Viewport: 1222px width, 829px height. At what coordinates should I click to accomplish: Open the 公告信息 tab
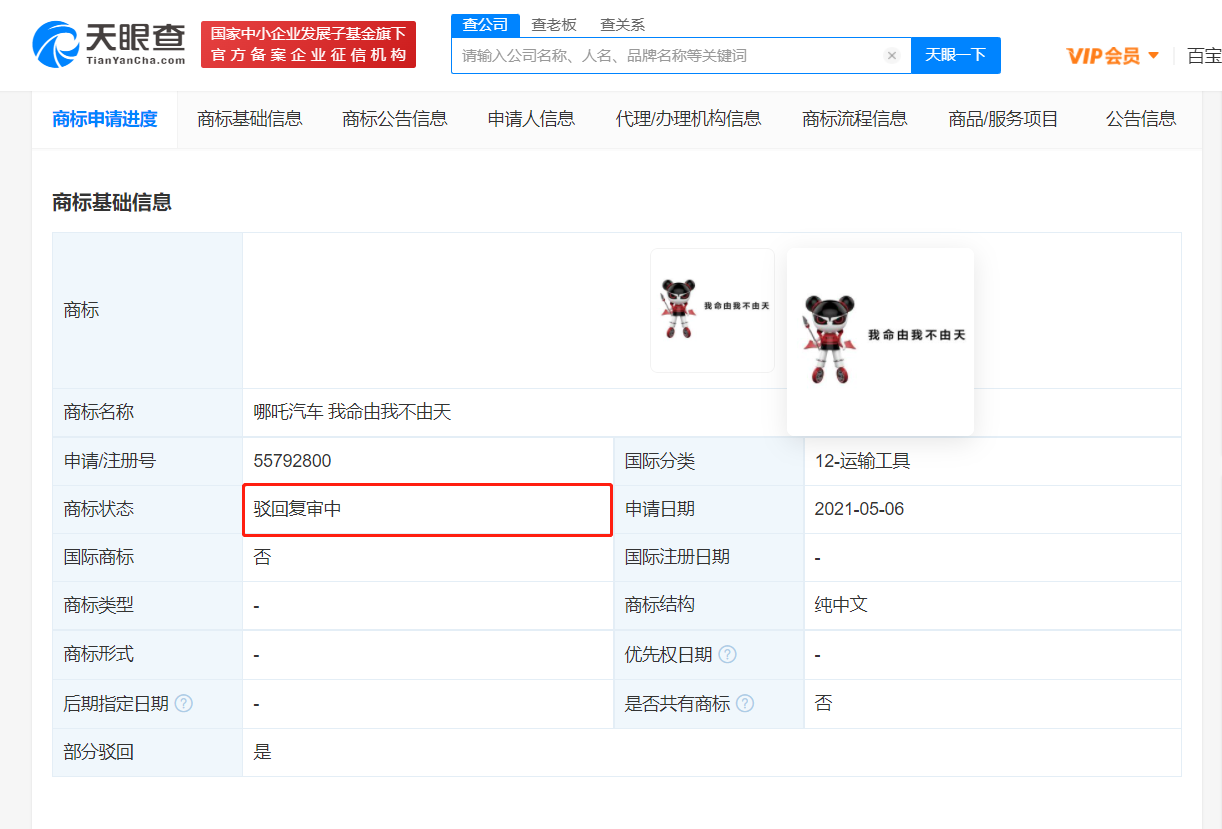coord(1141,119)
